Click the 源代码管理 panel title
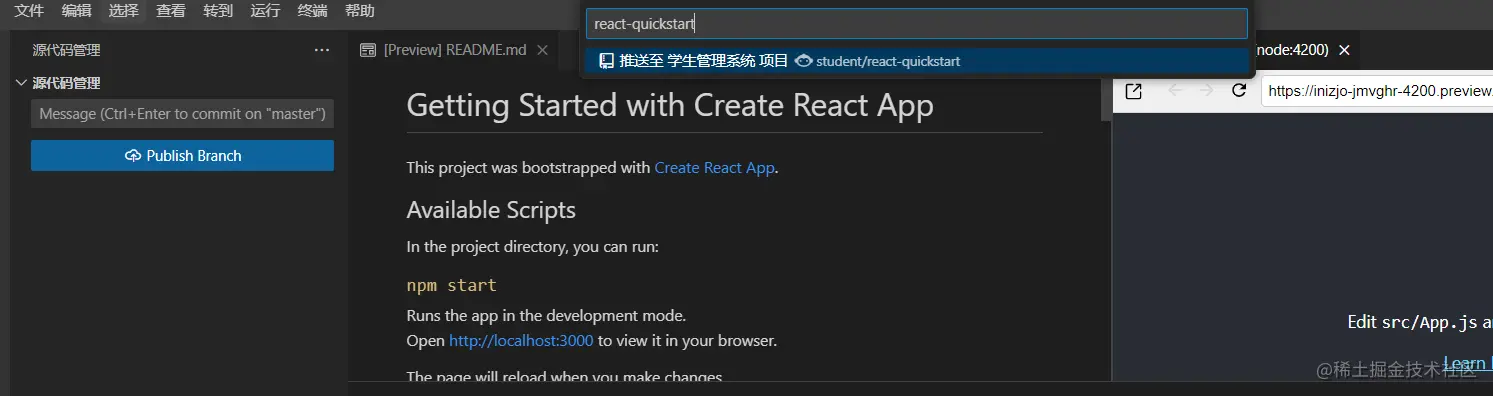The height and width of the screenshot is (396, 1493). click(x=66, y=50)
